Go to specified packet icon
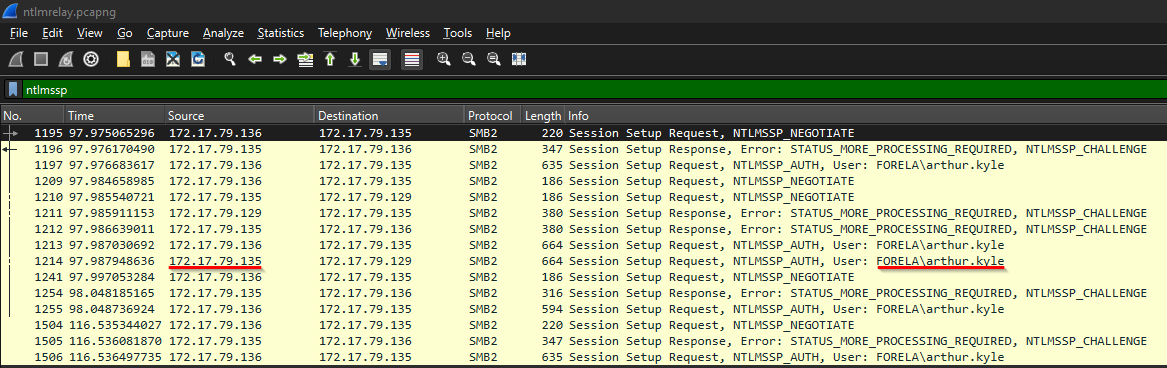Image resolution: width=1167 pixels, height=368 pixels. [305, 59]
